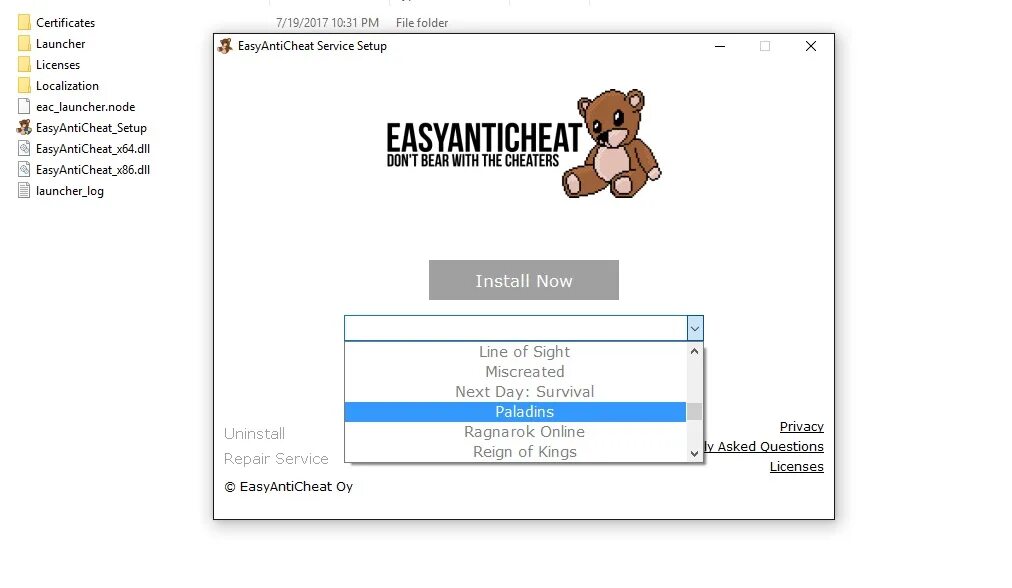Click the EasyAntiCheat_x86.dll file icon
The height and width of the screenshot is (588, 1012).
(x=24, y=170)
